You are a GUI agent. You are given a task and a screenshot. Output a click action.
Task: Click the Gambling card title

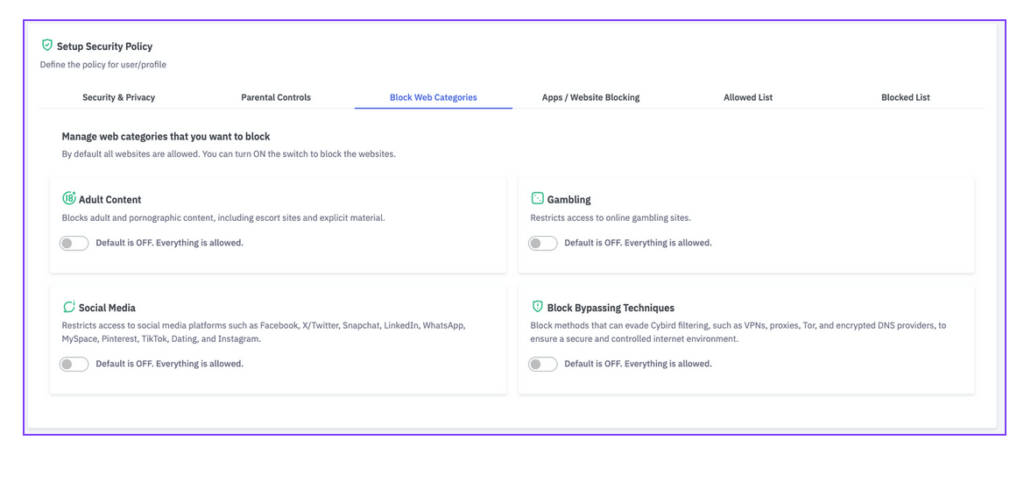(x=569, y=200)
